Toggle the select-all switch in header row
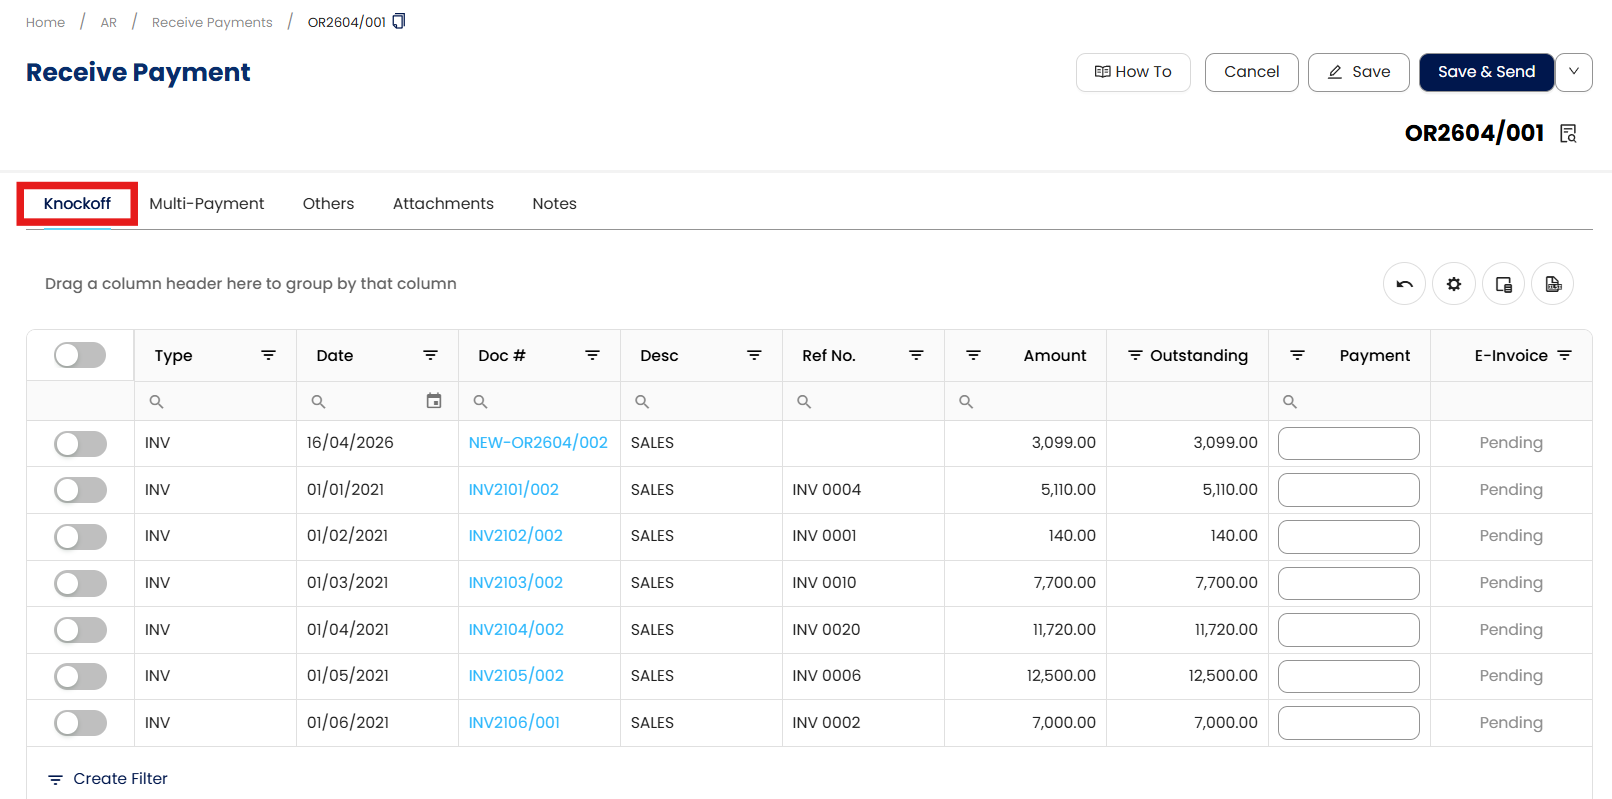The width and height of the screenshot is (1612, 799). click(x=80, y=355)
